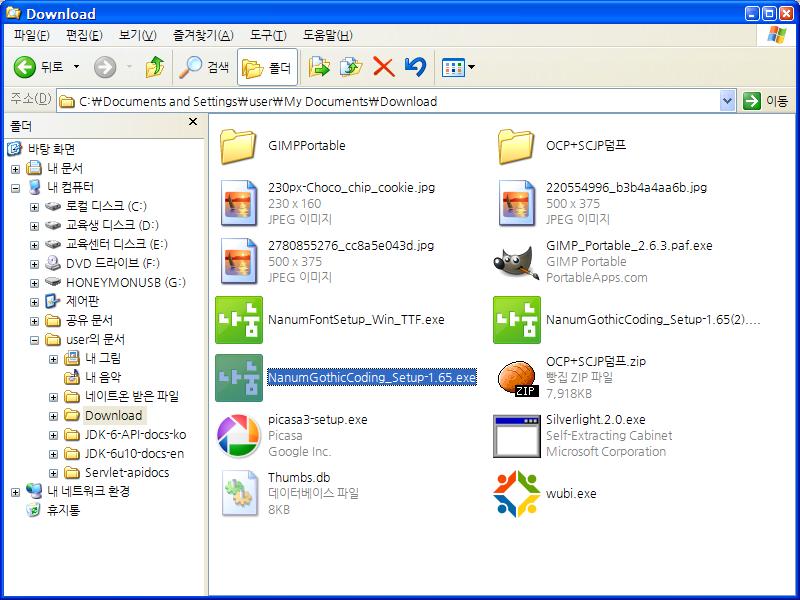Viewport: 800px width, 600px height.
Task: Select Servlet-apidocs folder in tree
Action: coord(127,472)
